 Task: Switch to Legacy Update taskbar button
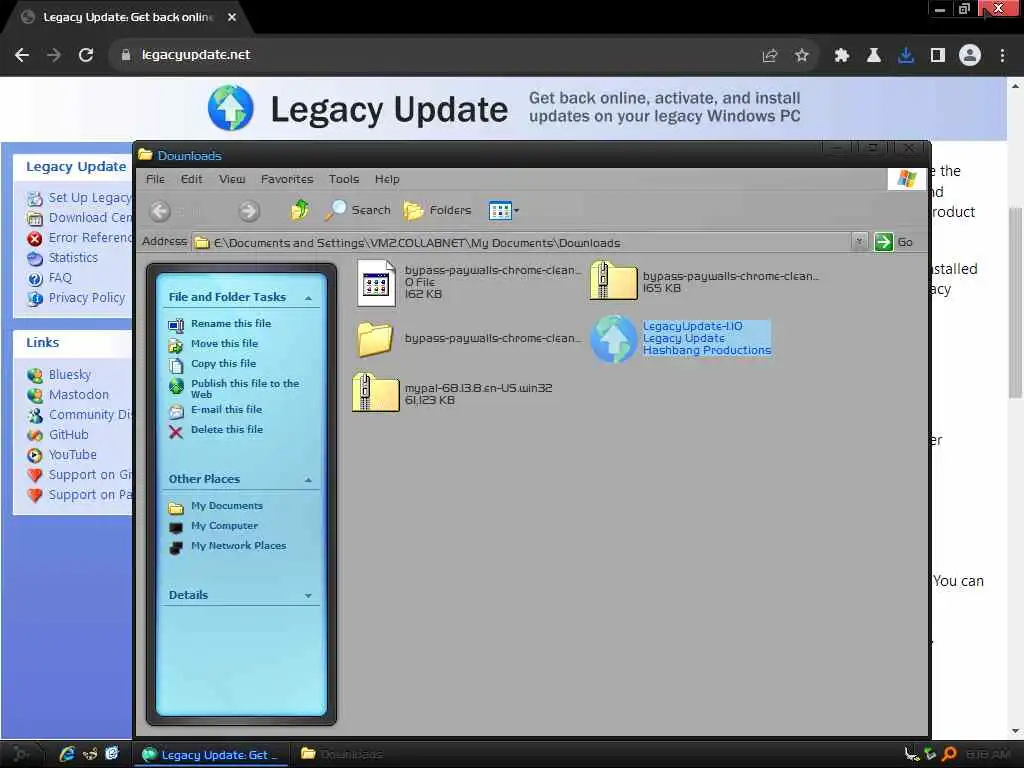211,755
